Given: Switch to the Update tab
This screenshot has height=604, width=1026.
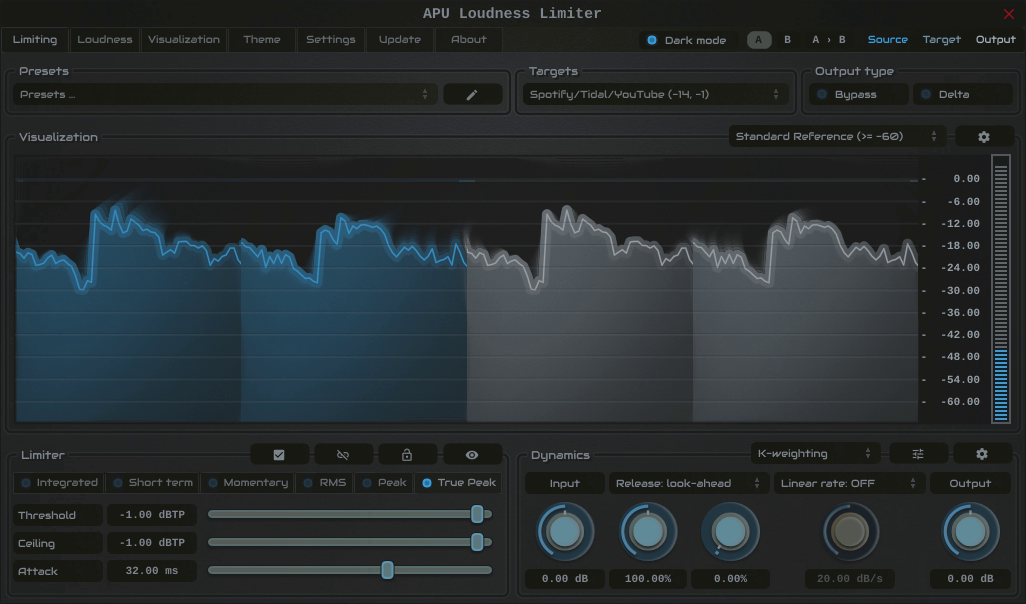Looking at the screenshot, I should (x=400, y=39).
